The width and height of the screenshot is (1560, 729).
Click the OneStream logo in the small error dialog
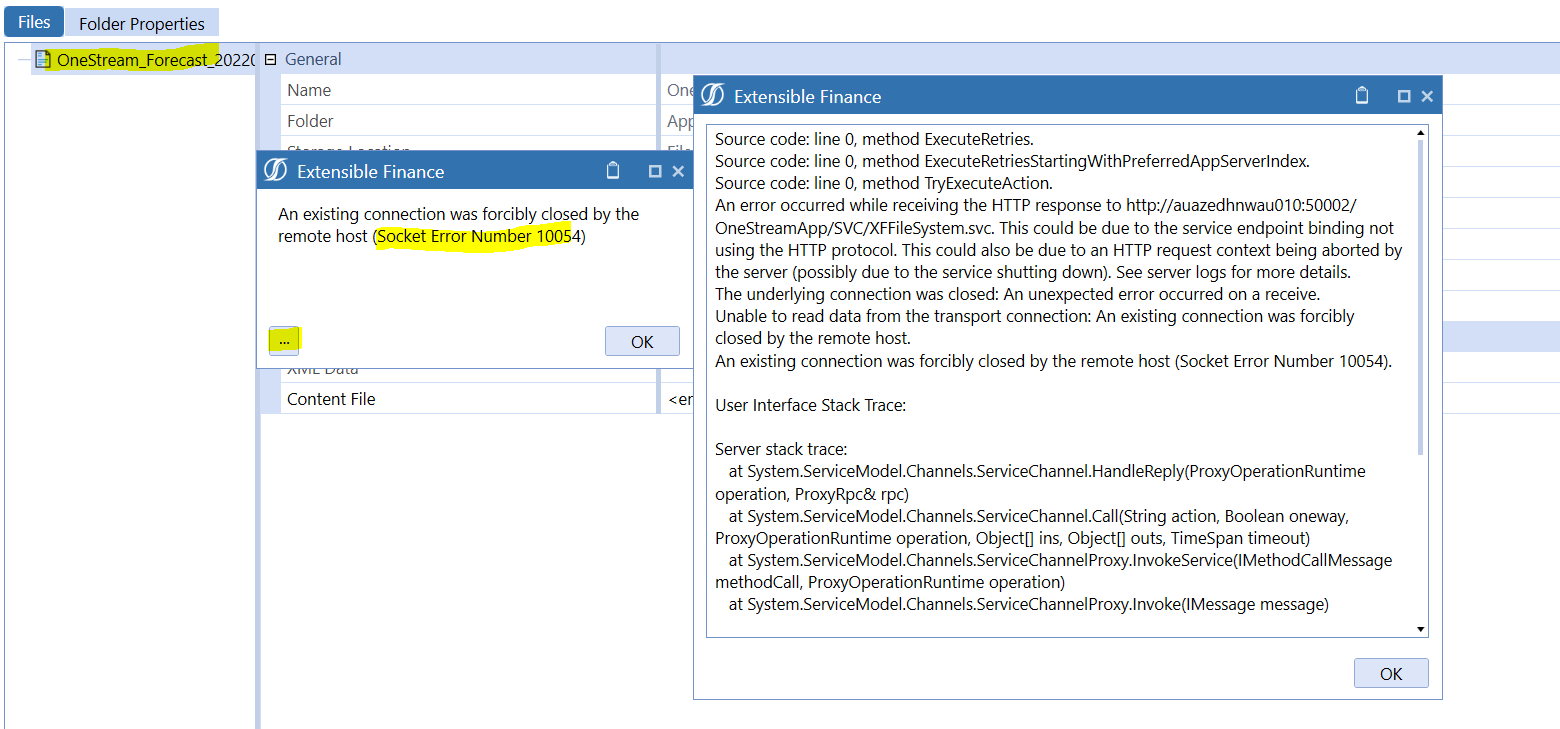pyautogui.click(x=275, y=171)
